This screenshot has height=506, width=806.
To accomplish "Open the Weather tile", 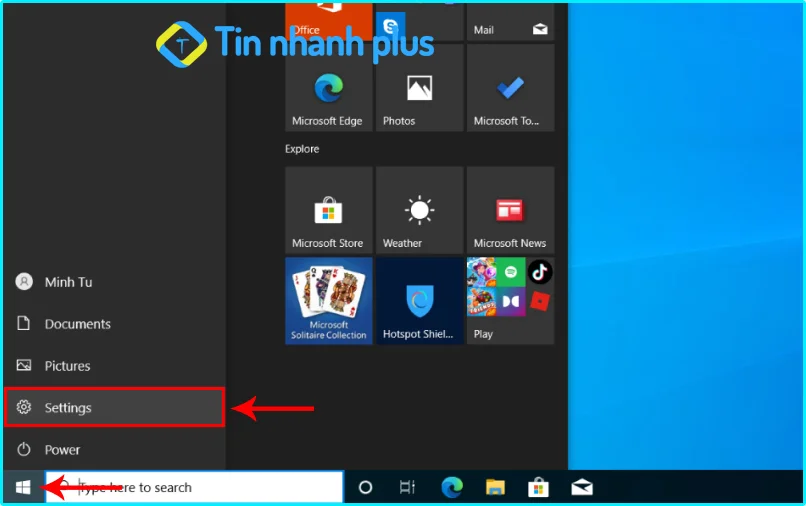I will pyautogui.click(x=419, y=210).
